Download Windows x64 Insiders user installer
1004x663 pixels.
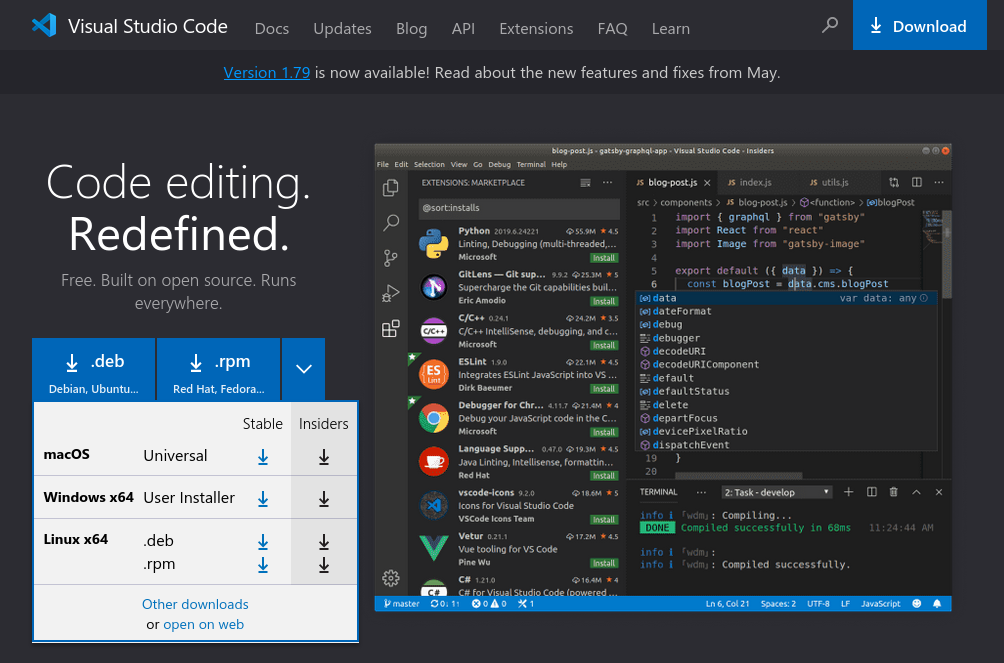323,498
